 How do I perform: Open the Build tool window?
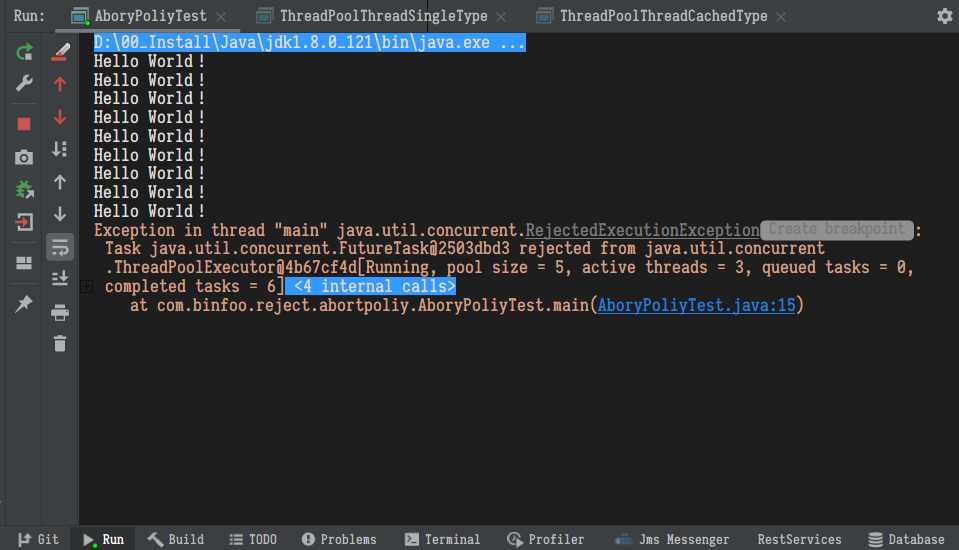pyautogui.click(x=176, y=539)
